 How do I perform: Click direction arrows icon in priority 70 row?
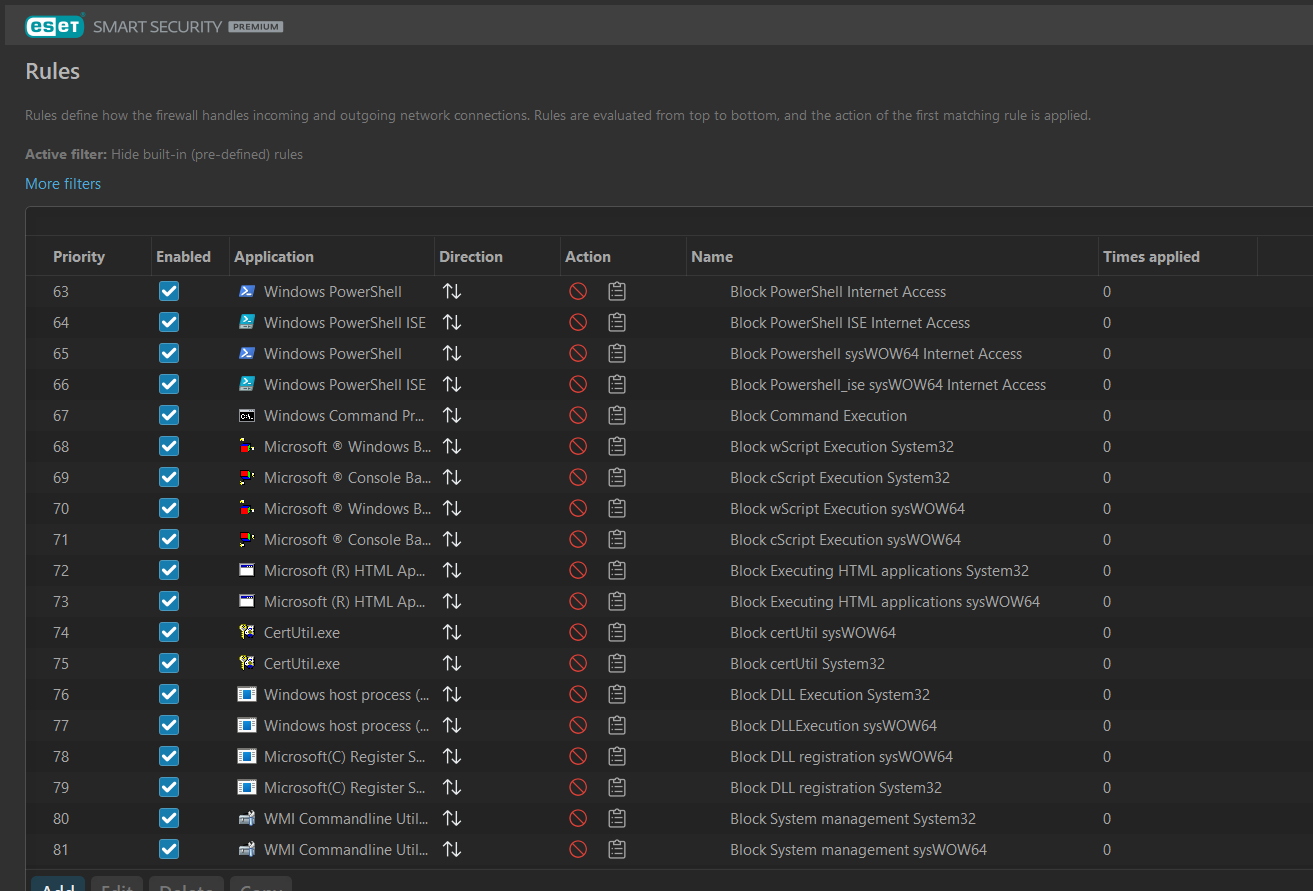point(452,509)
